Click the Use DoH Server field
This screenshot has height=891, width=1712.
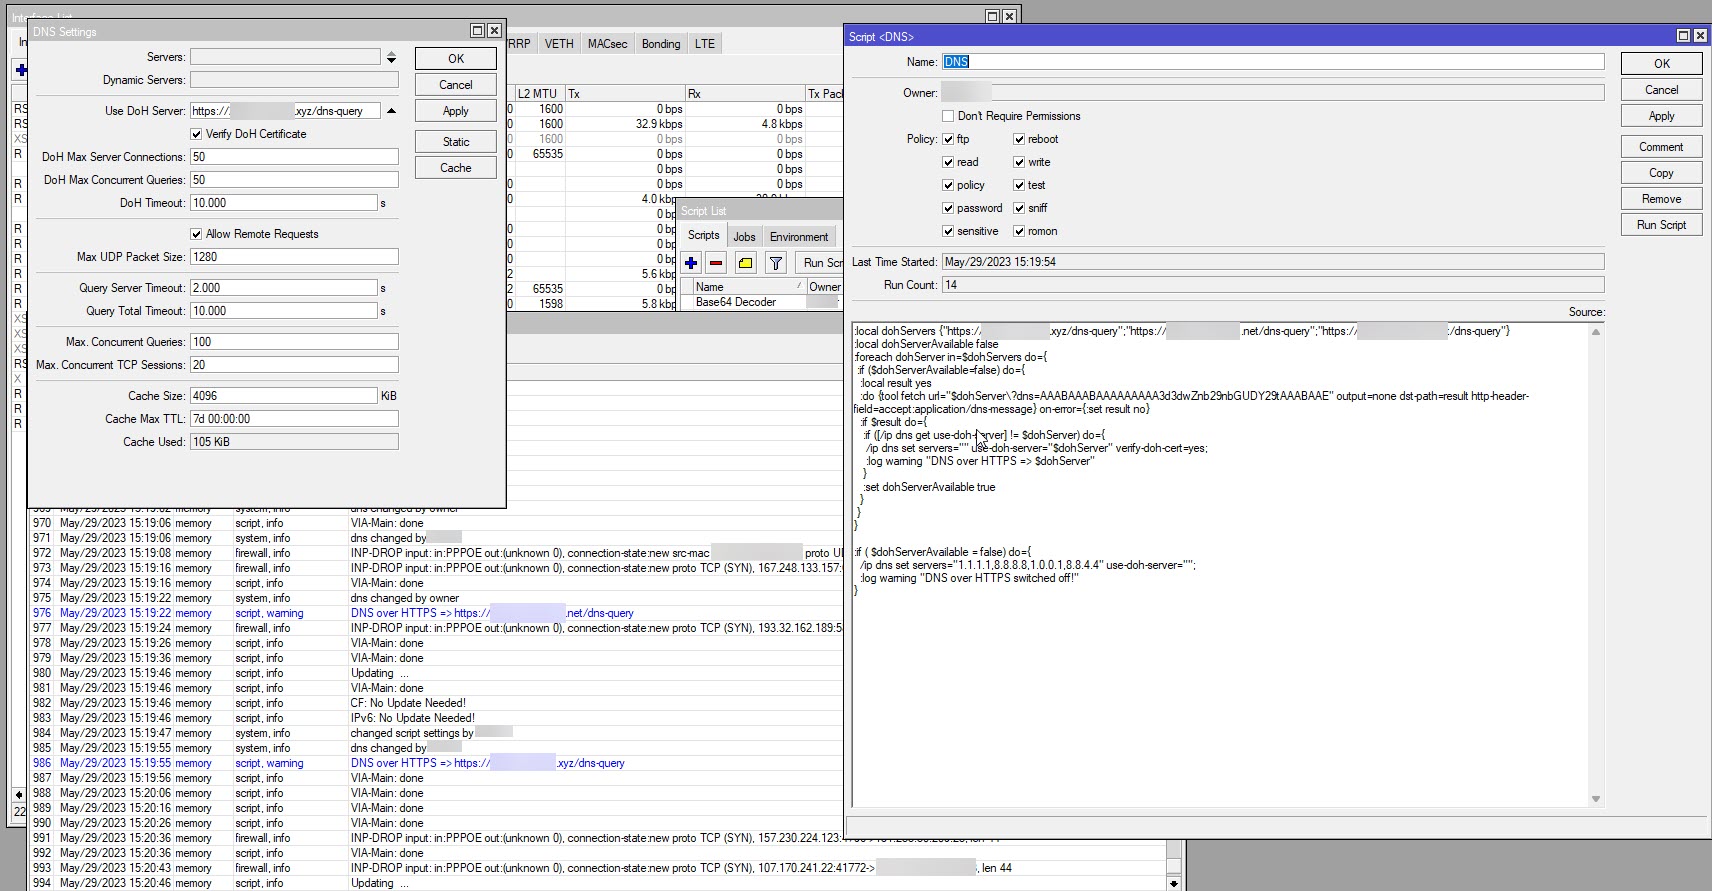tap(285, 111)
